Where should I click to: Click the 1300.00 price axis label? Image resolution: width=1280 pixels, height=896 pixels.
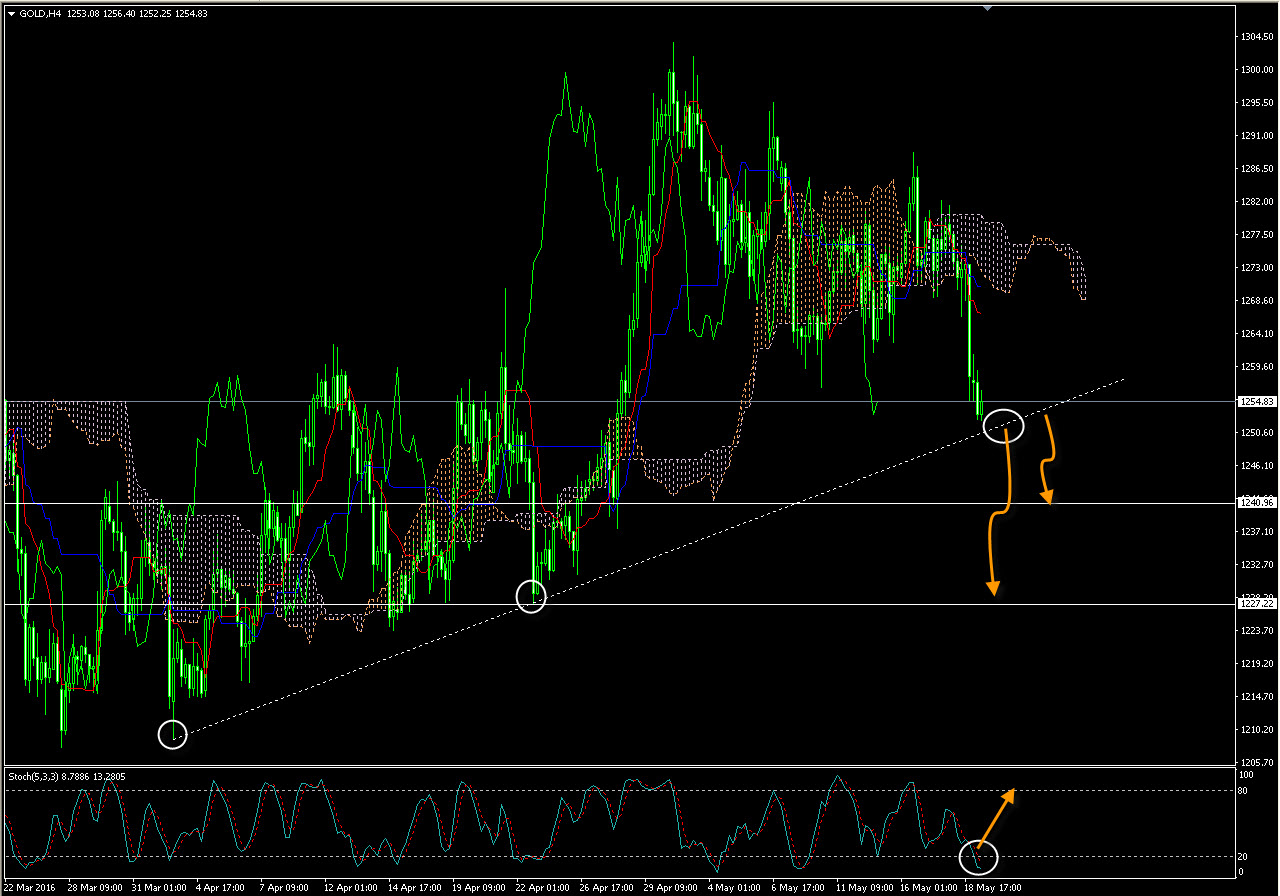[1256, 69]
